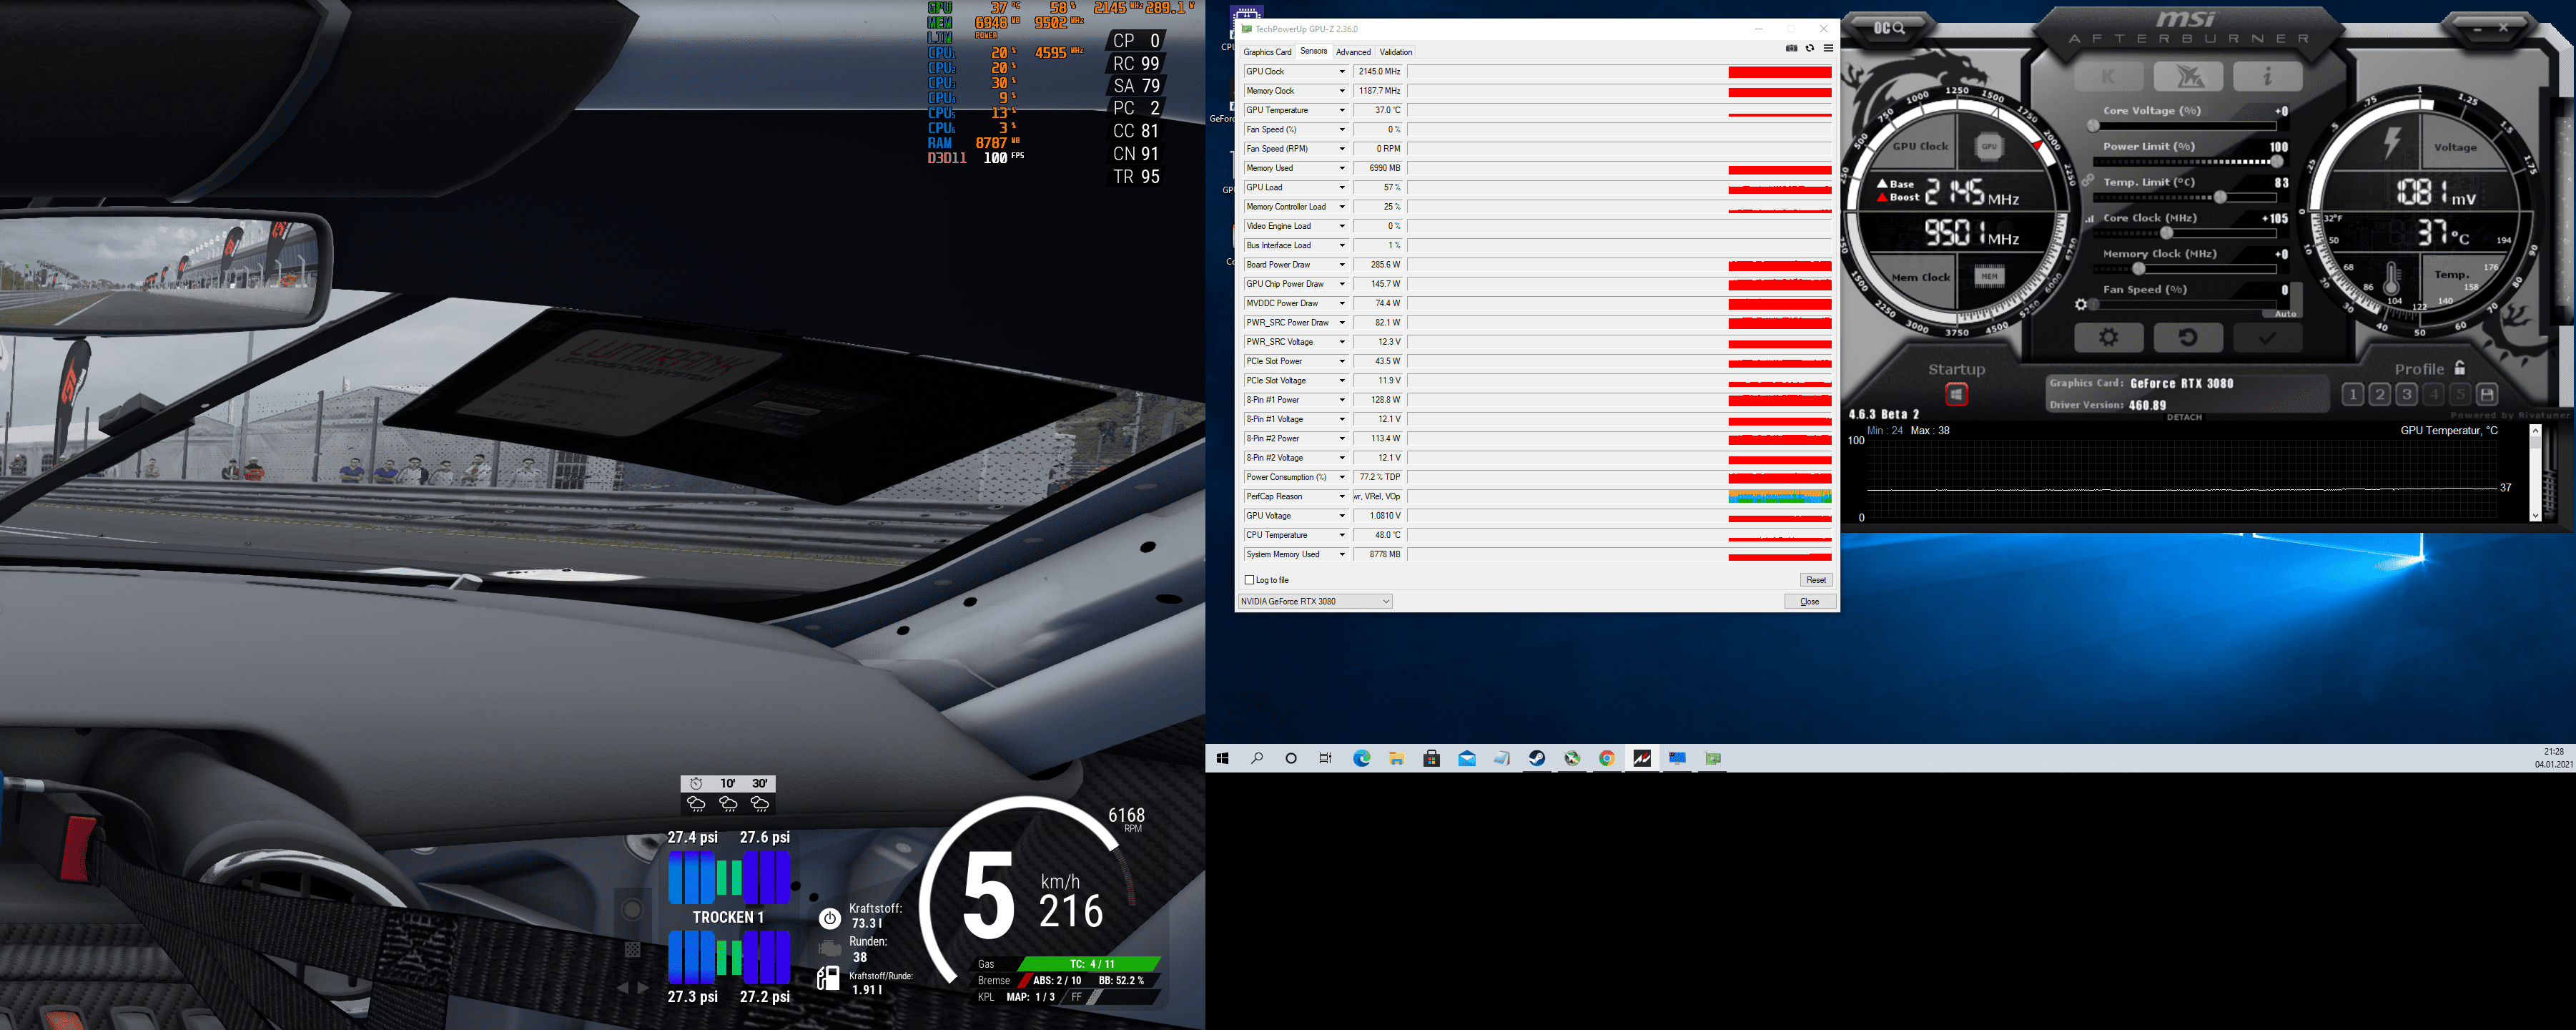Click the OC Scanner button in Afterburner
The height and width of the screenshot is (1030, 2576).
click(1889, 28)
